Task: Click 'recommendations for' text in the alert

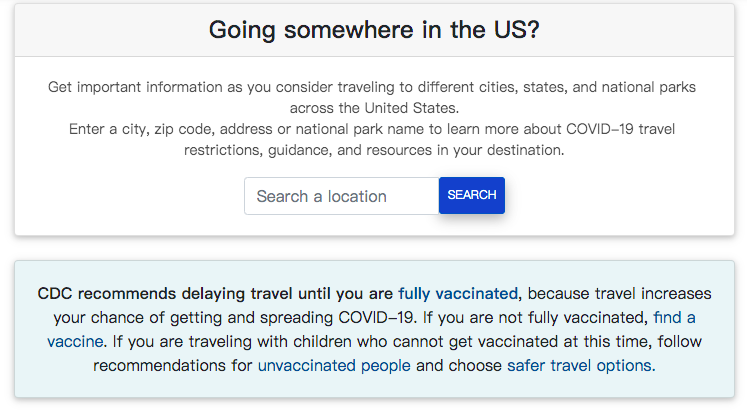Action: 173,366
